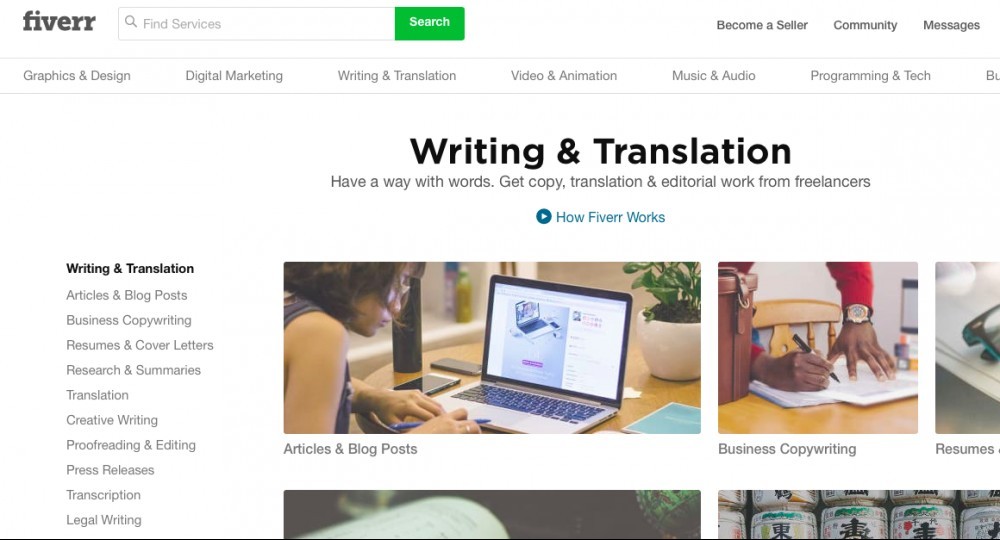Open Business Copywriting image card

(x=818, y=347)
